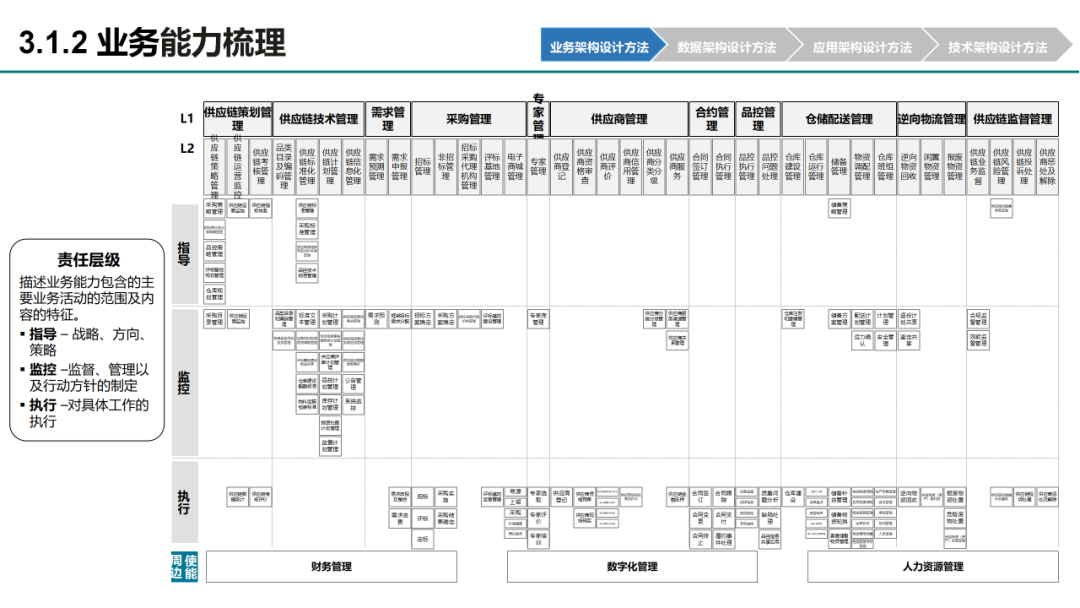Select L2 cell 品控问题处理
The height and width of the screenshot is (608, 1080).
(769, 167)
